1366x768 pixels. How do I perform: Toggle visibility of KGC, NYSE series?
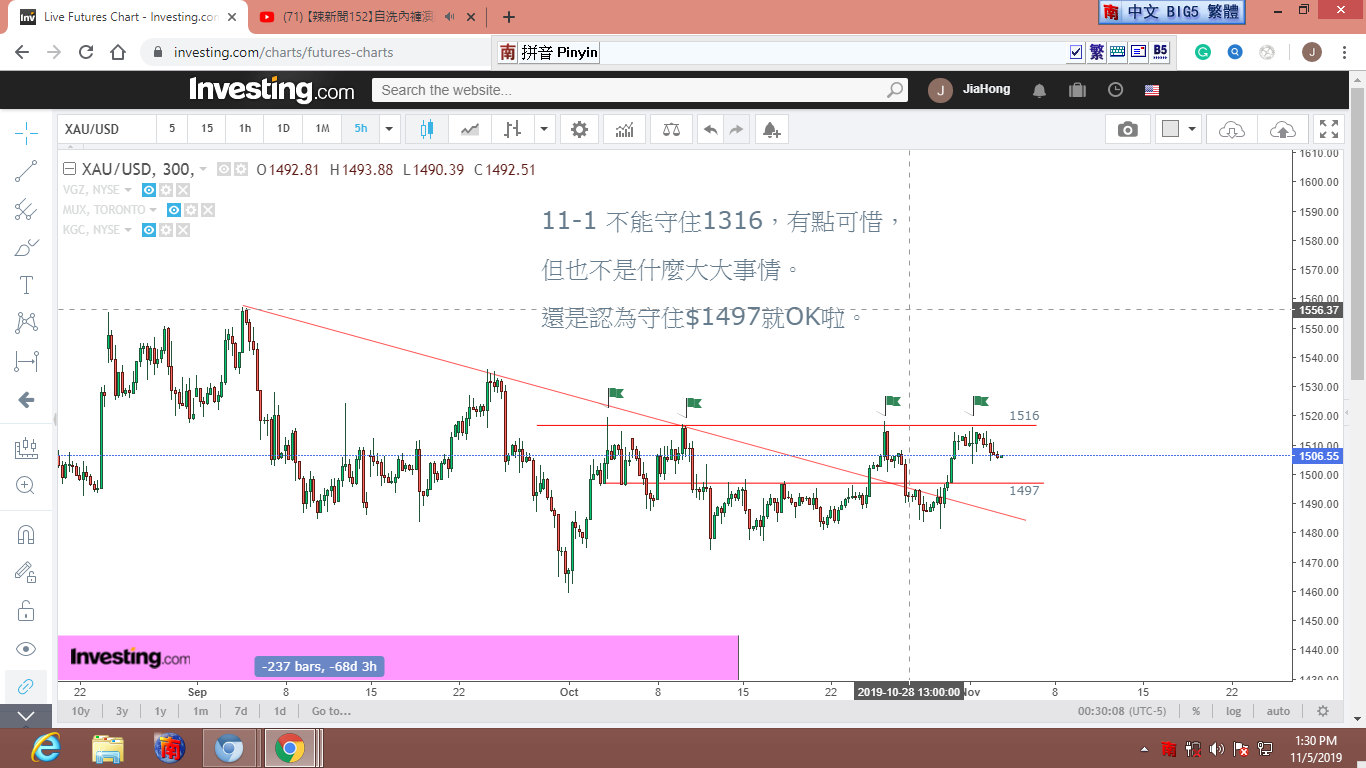tap(149, 230)
